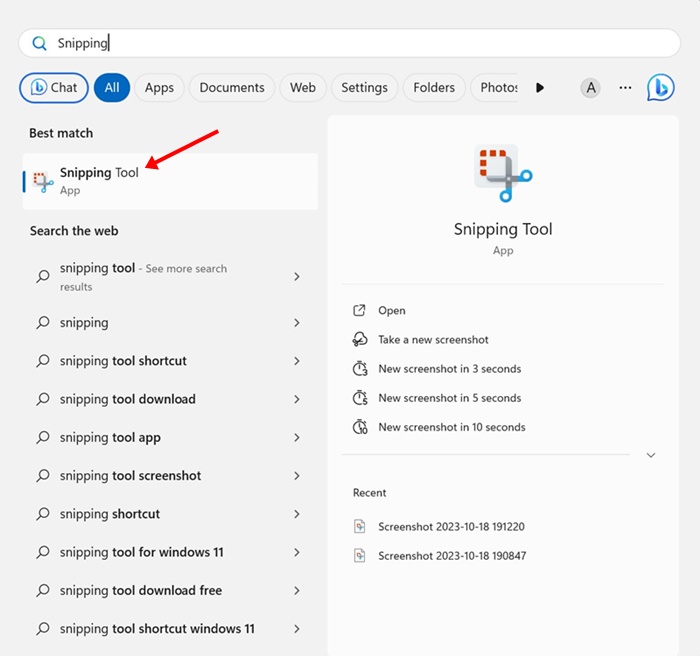This screenshot has width=700, height=656.
Task: Open recent Screenshot 2023-10-18 190847
Action: point(451,555)
